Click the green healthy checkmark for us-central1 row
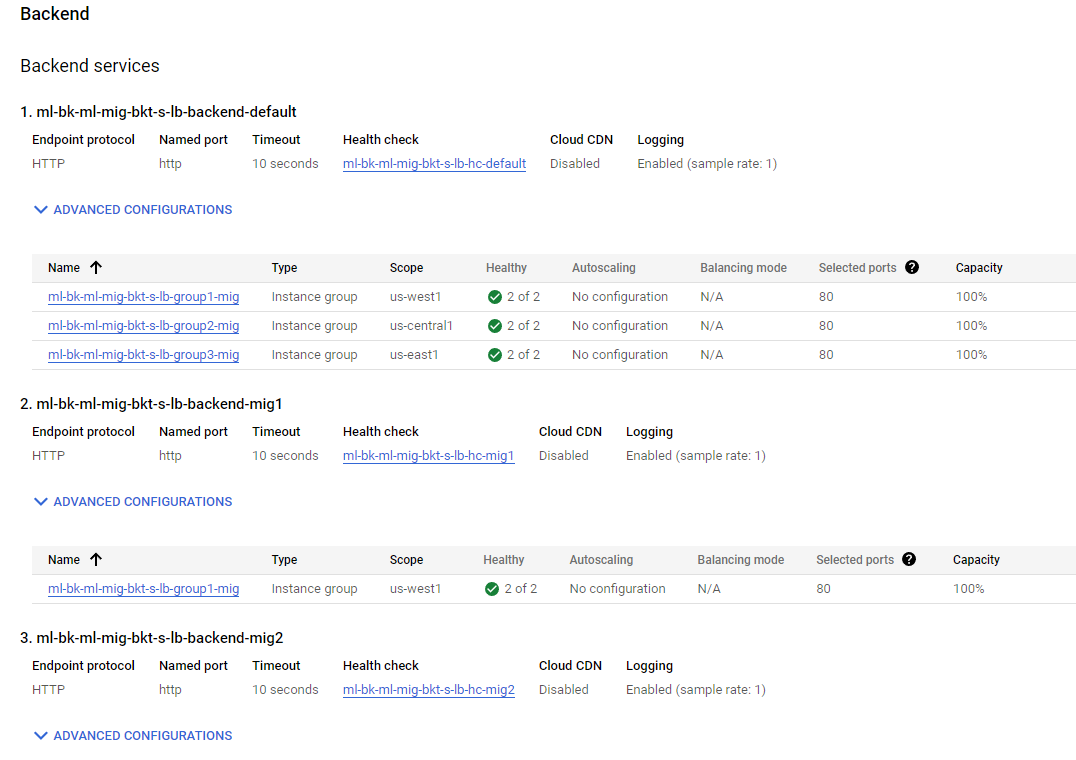Viewport: 1076px width, 760px height. (495, 326)
